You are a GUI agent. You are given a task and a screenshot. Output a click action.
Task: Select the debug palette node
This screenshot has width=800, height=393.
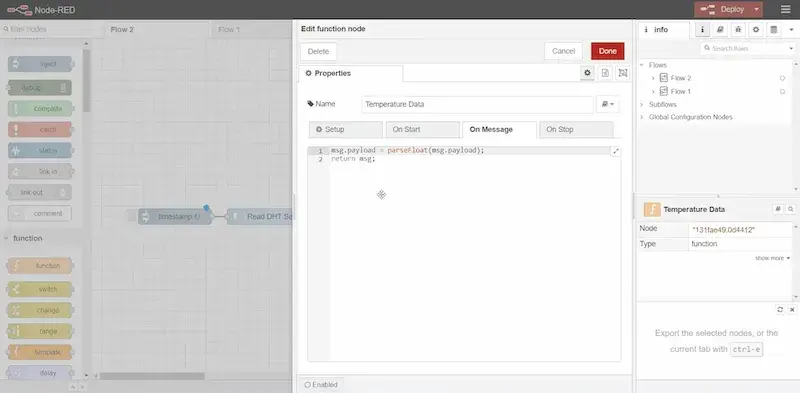click(40, 88)
